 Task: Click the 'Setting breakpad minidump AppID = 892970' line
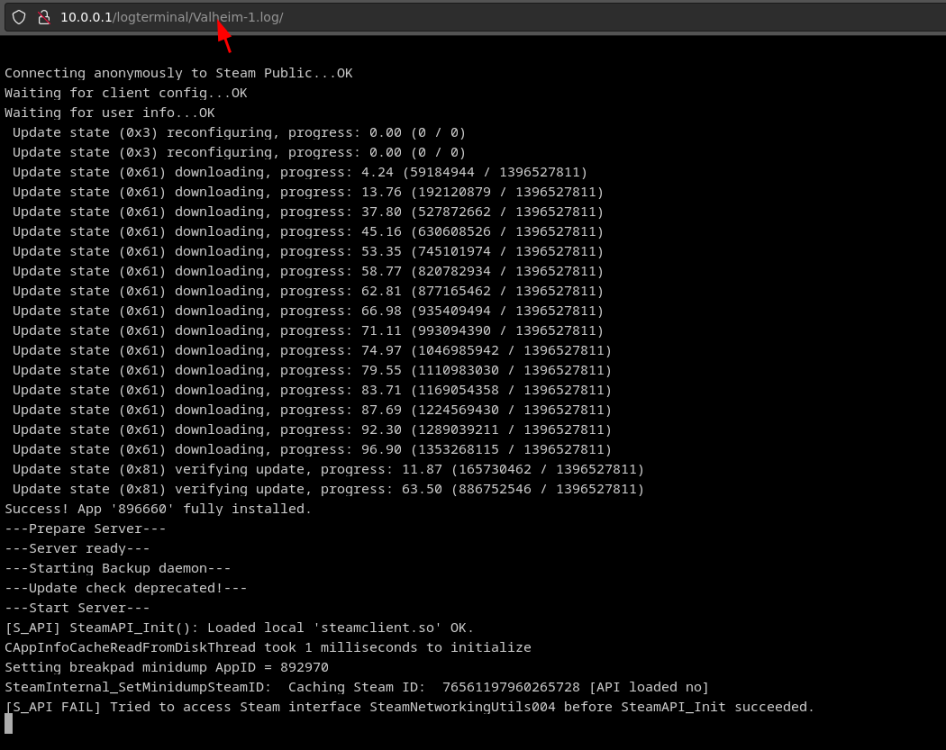(x=167, y=668)
